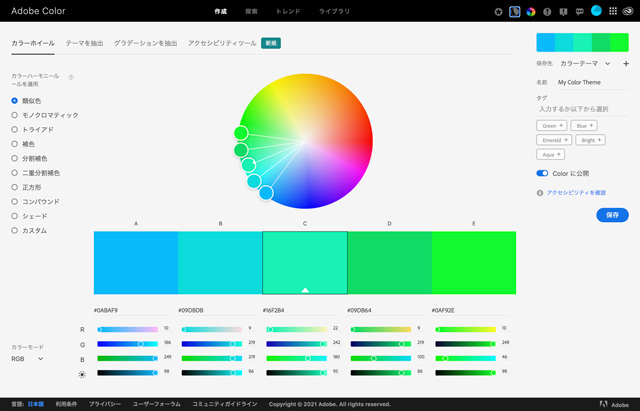Viewport: 640px width, 411px height.
Task: Open the cyan user profile avatar
Action: pyautogui.click(x=596, y=11)
